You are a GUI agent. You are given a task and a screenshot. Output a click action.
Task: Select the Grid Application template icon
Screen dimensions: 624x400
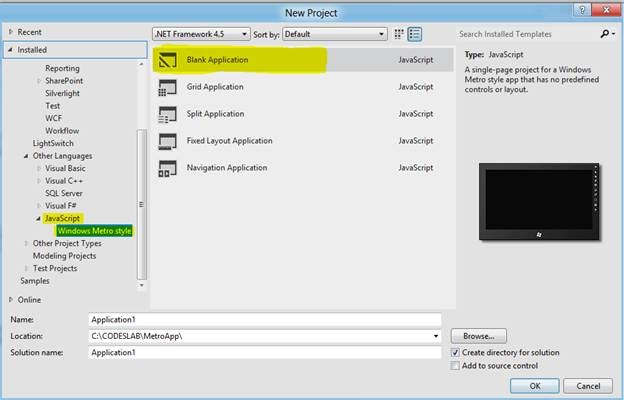(167, 87)
